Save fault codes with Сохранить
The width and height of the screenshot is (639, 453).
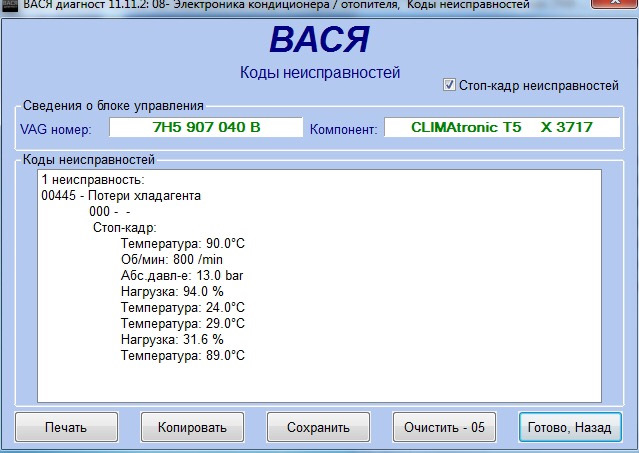318,427
